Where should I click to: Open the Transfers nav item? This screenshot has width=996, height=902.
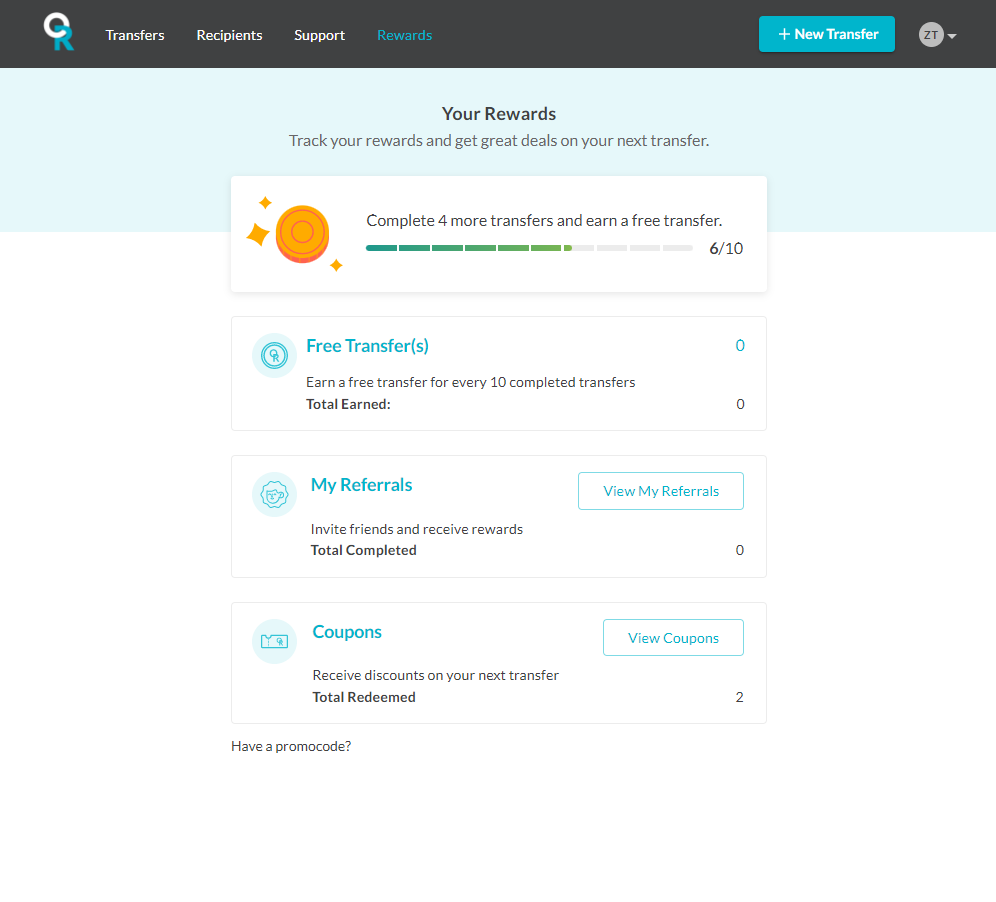tap(135, 35)
